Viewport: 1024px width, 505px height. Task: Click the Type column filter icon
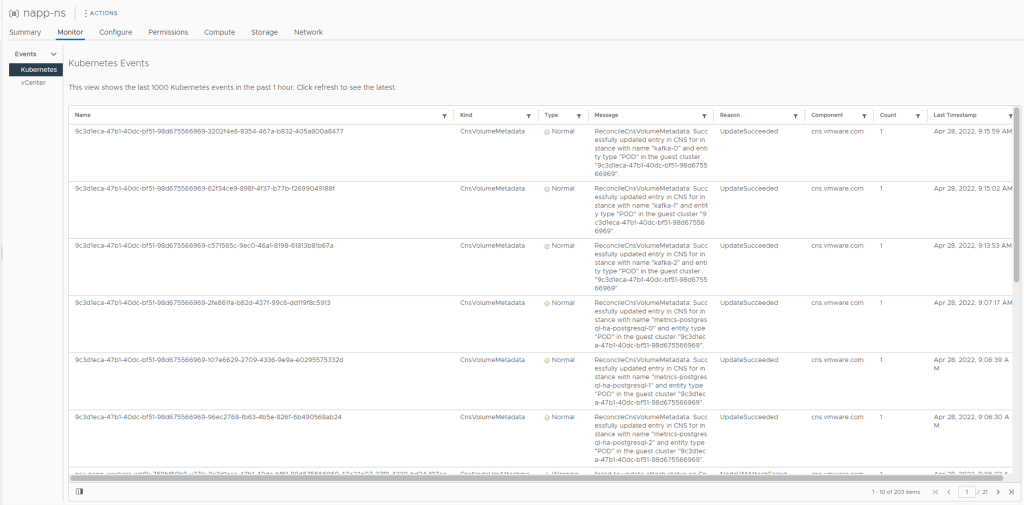tap(578, 116)
